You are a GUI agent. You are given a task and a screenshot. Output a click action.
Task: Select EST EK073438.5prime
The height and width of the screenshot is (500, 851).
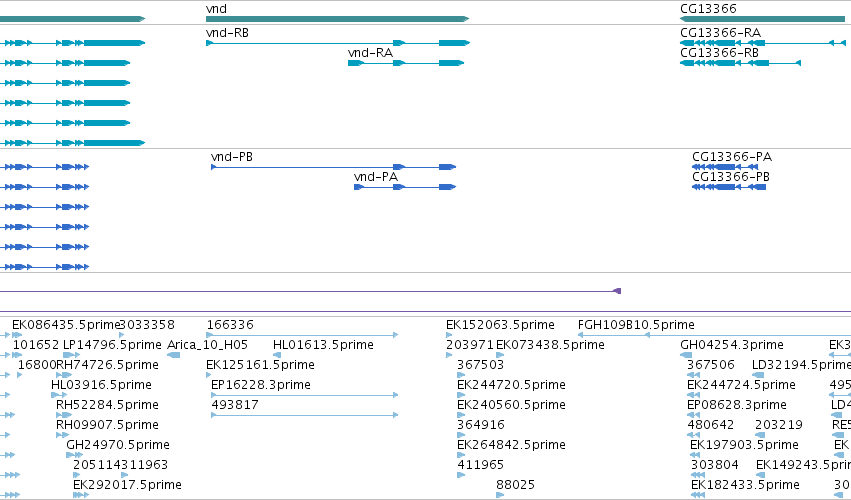coord(550,345)
